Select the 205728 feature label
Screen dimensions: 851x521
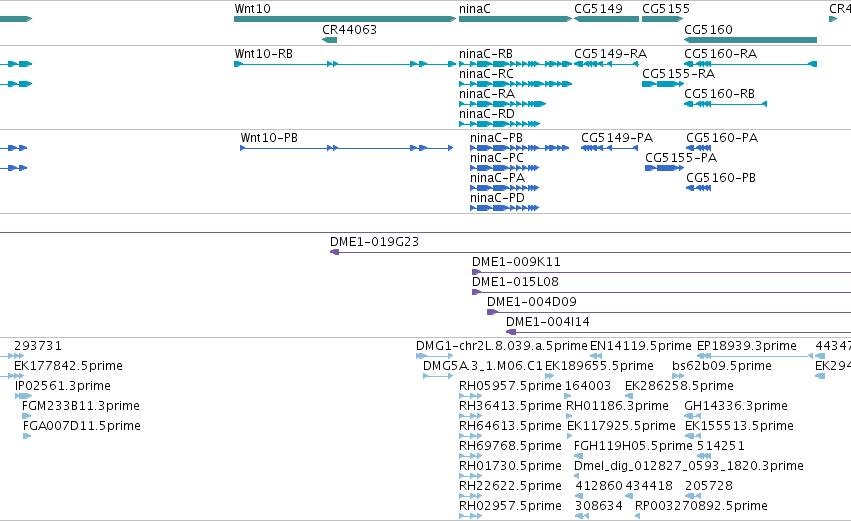tap(709, 487)
